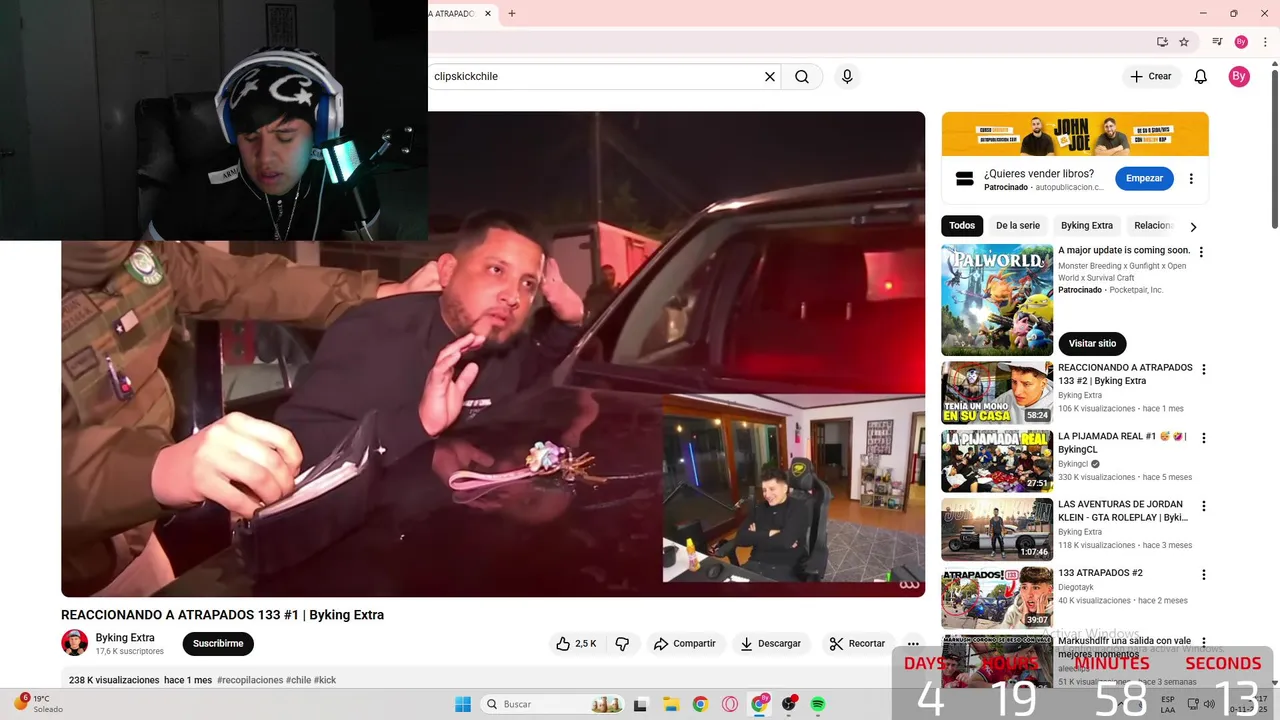Open Chrome media controls icon
The height and width of the screenshot is (720, 1280).
point(1217,42)
